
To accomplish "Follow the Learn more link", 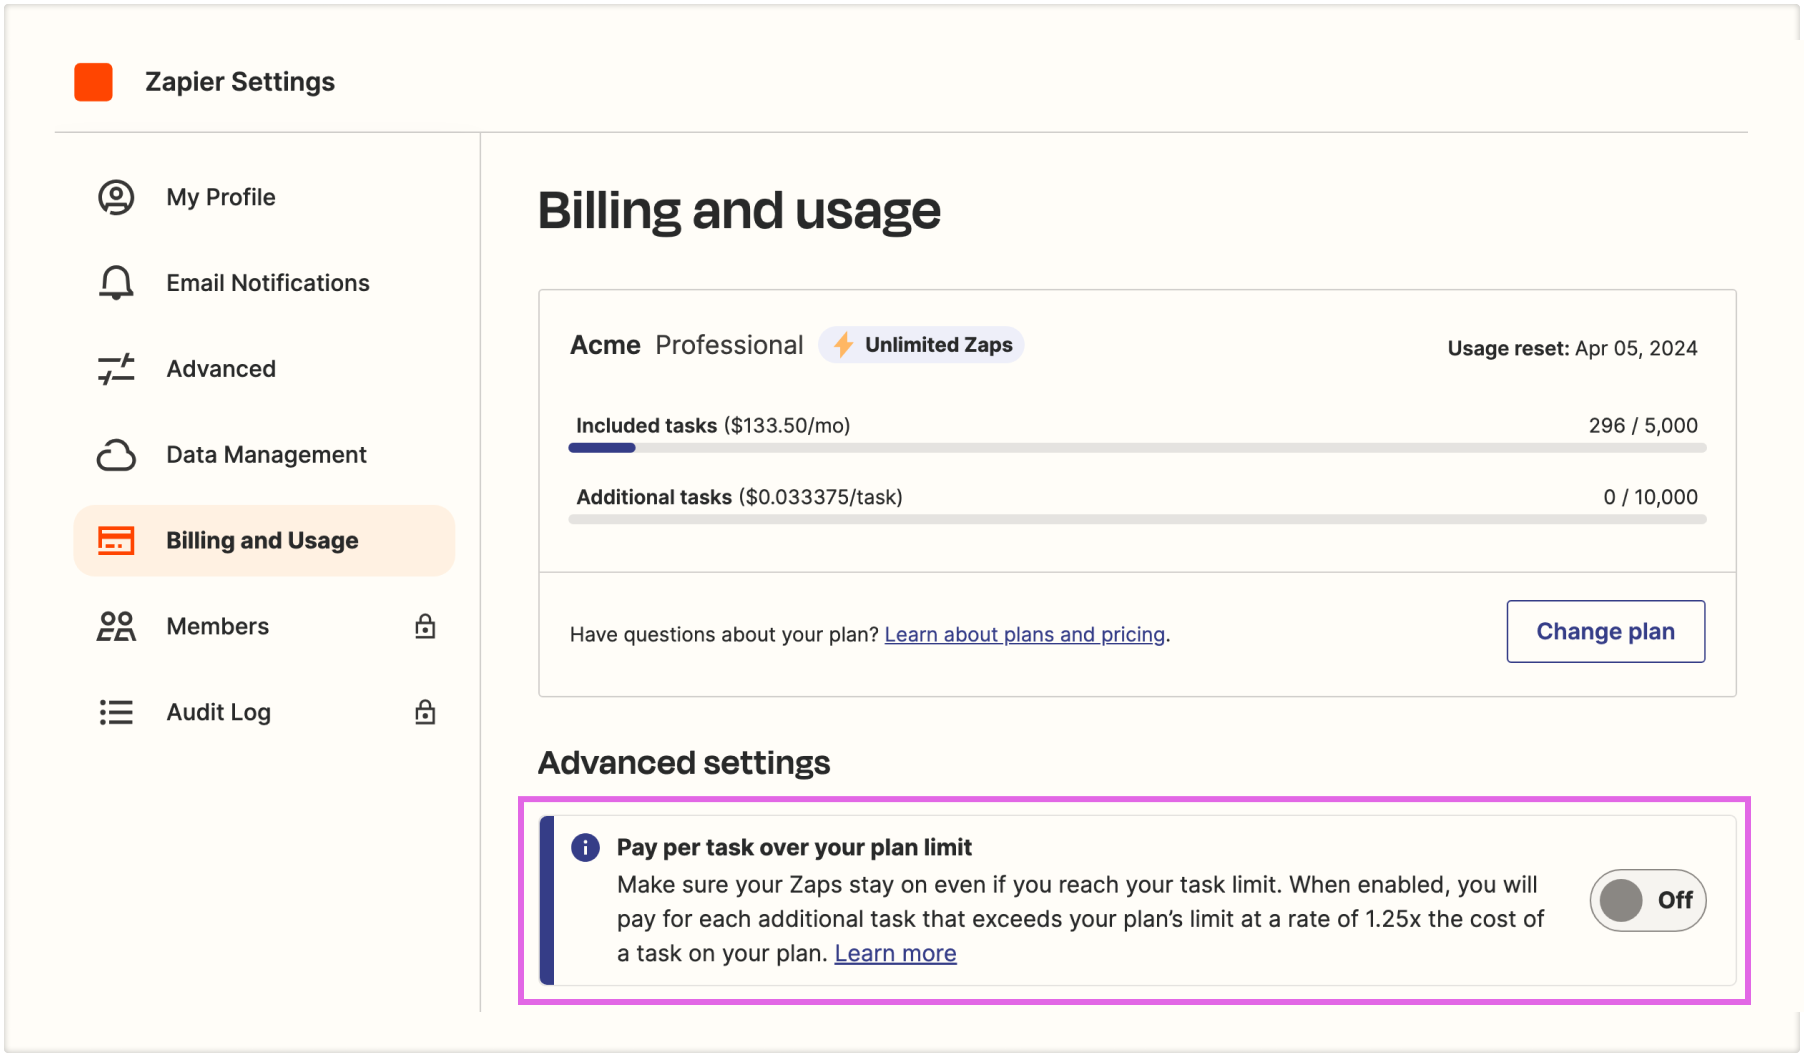I will click(x=896, y=954).
